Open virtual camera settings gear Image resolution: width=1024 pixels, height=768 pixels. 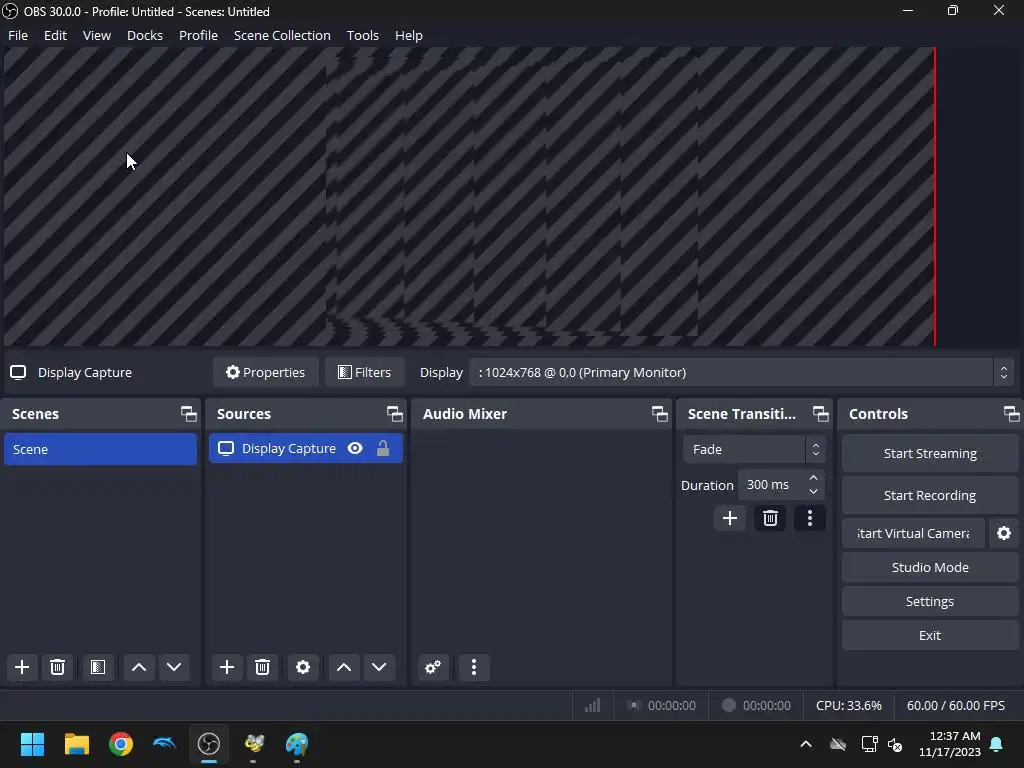1004,533
